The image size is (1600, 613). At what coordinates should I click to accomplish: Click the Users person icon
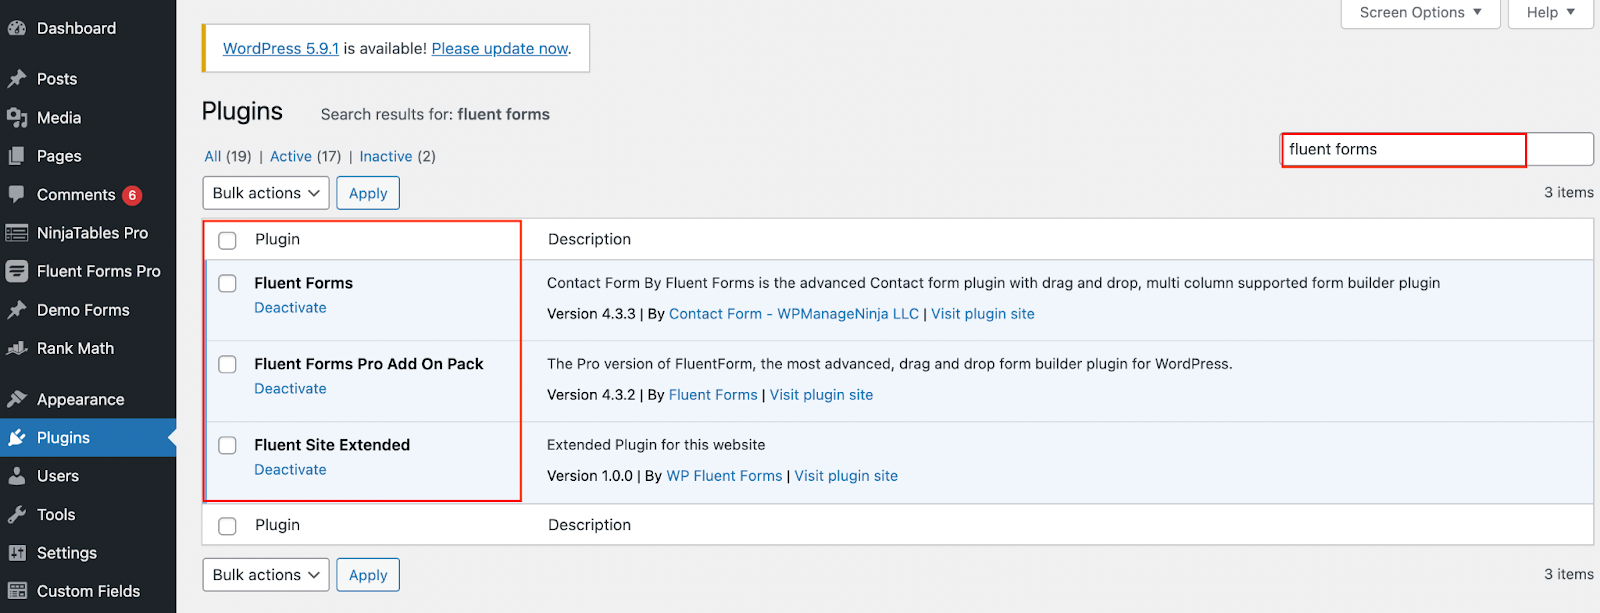[17, 476]
